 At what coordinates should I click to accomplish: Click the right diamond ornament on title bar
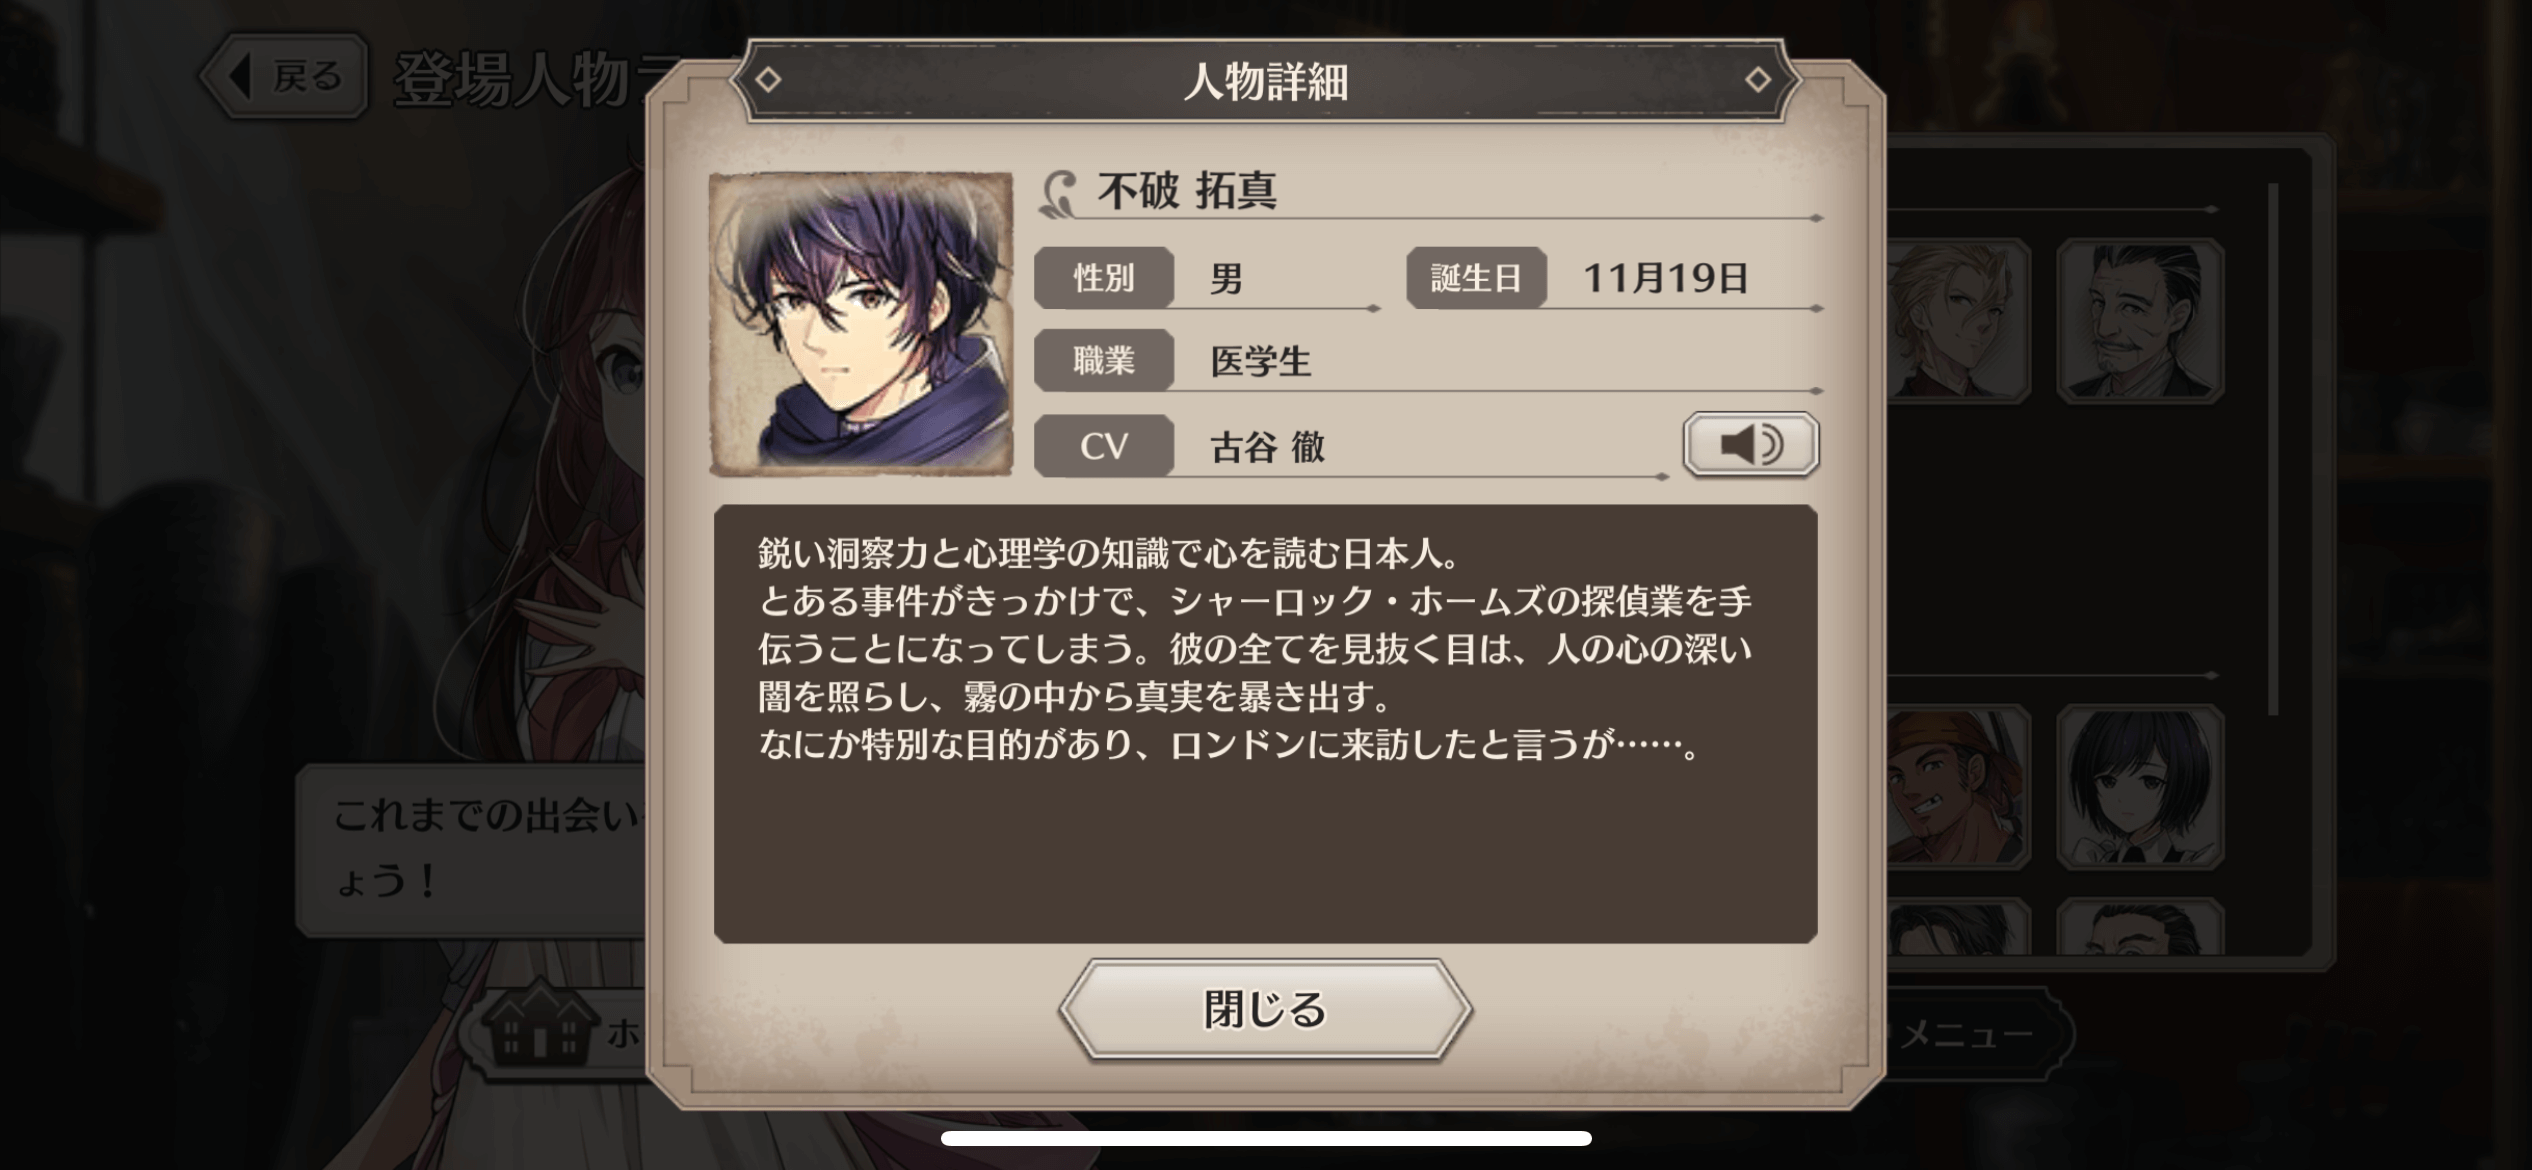(1758, 79)
